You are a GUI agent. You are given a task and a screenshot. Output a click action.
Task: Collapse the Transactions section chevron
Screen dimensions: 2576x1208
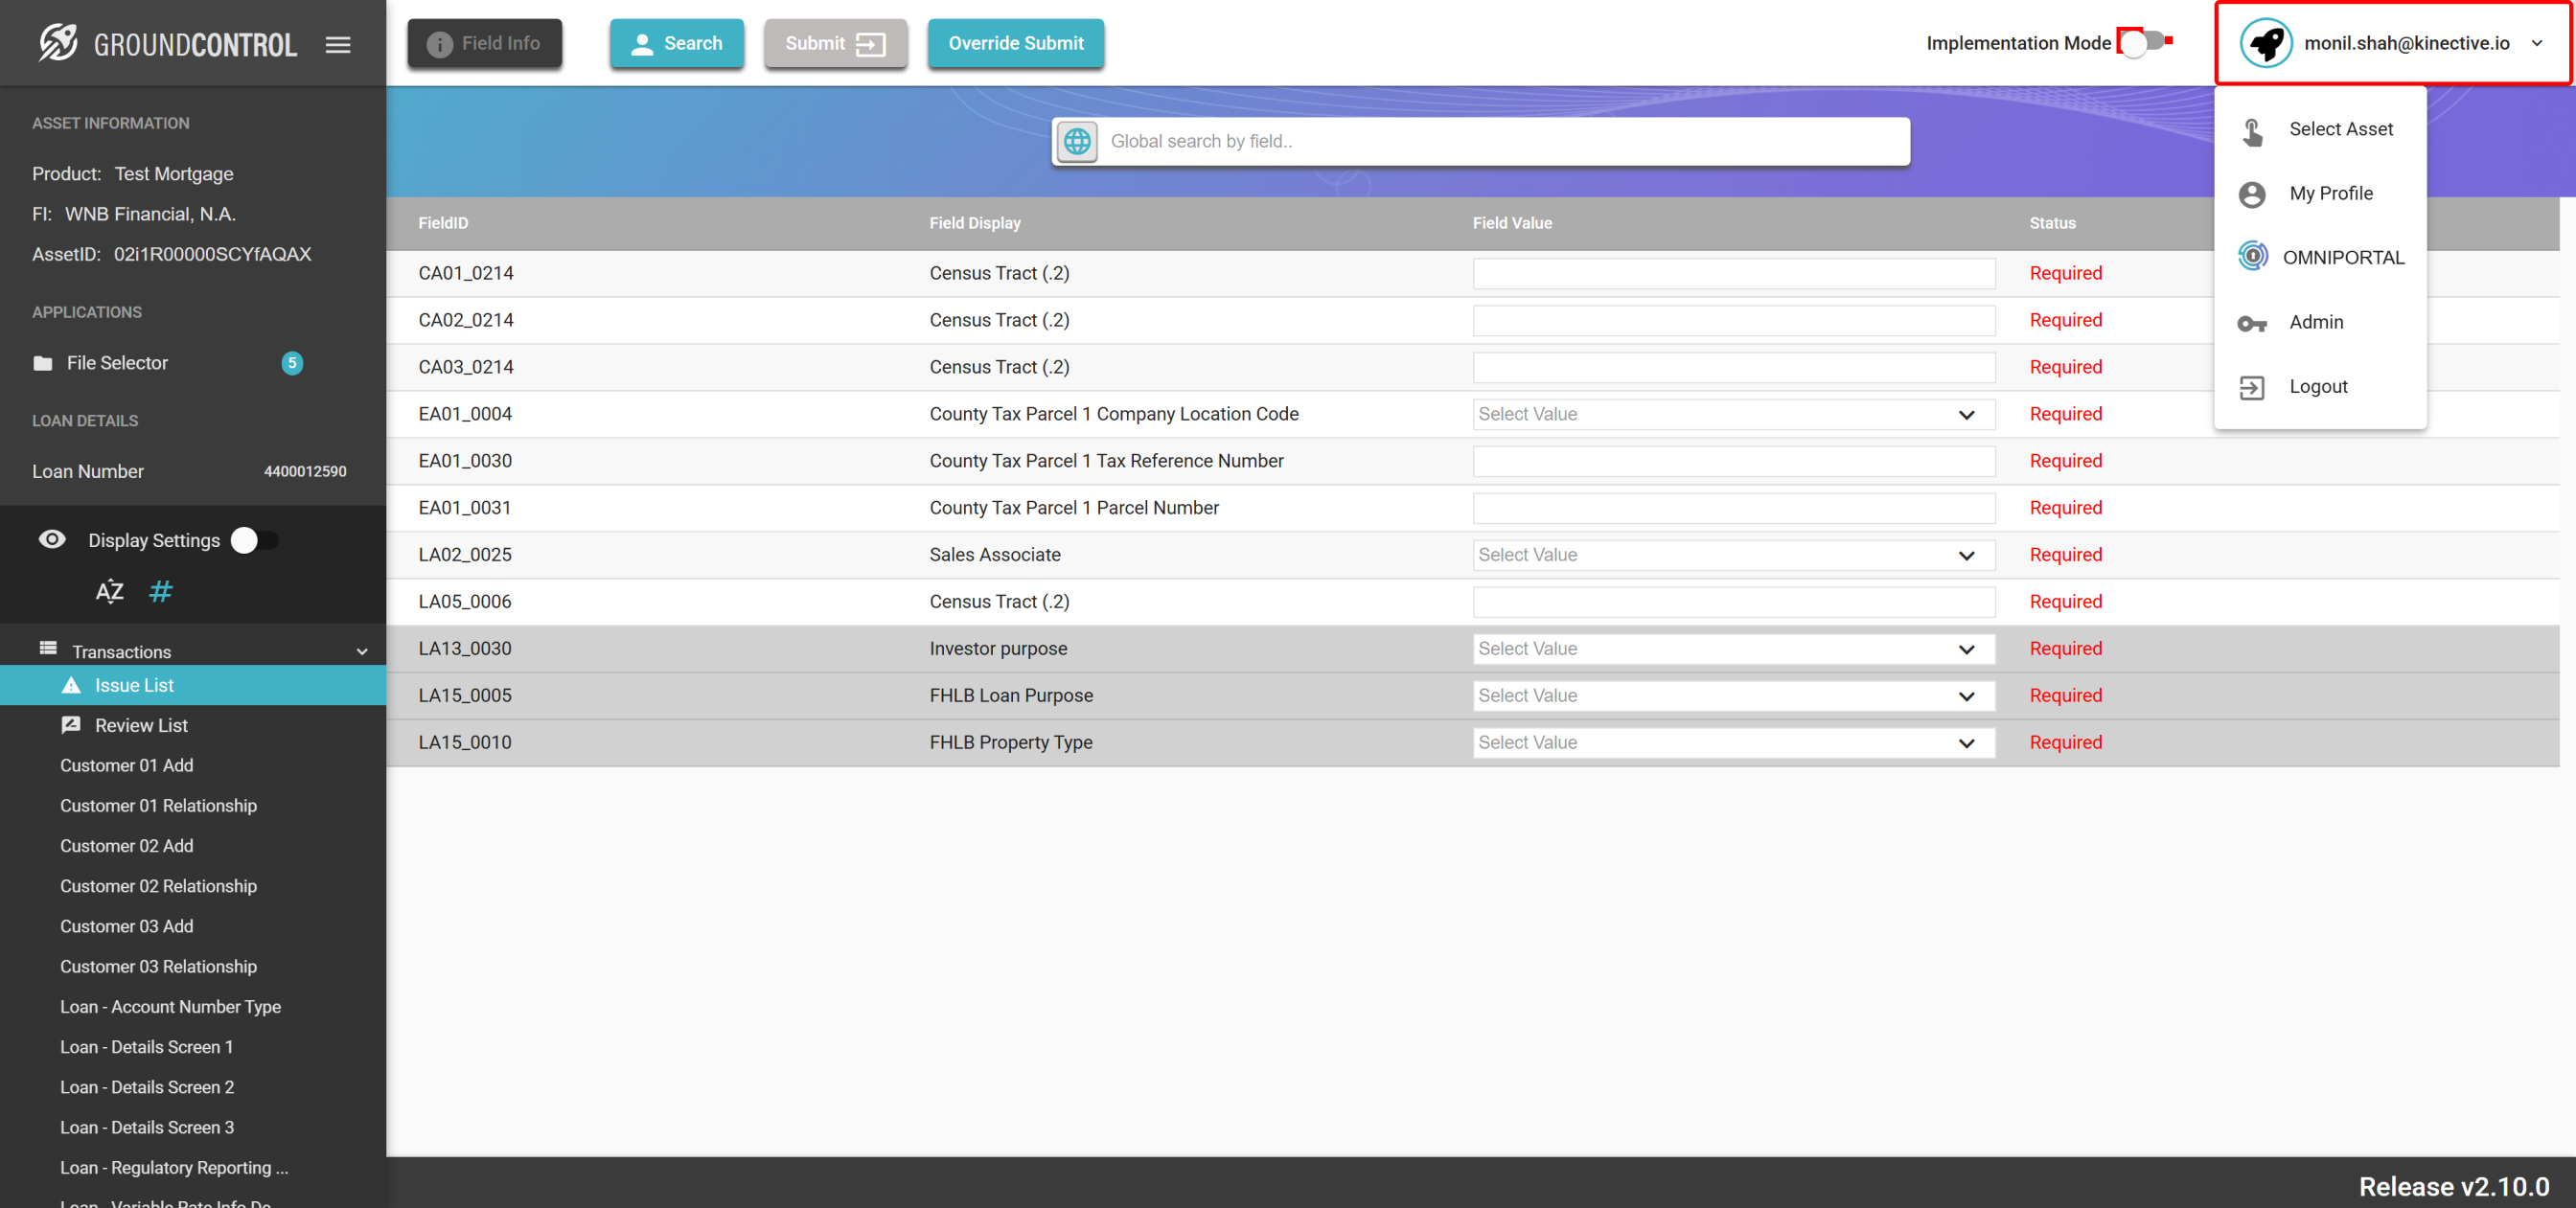(x=362, y=652)
